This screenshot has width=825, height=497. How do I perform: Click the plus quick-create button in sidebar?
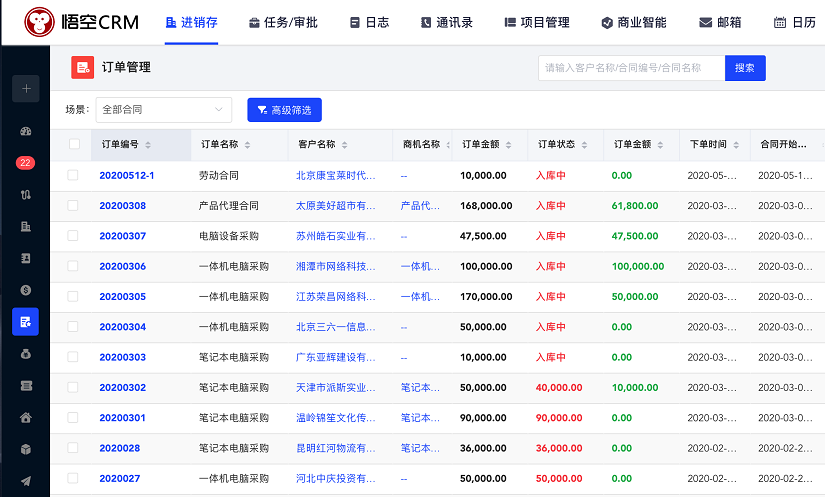(25, 88)
